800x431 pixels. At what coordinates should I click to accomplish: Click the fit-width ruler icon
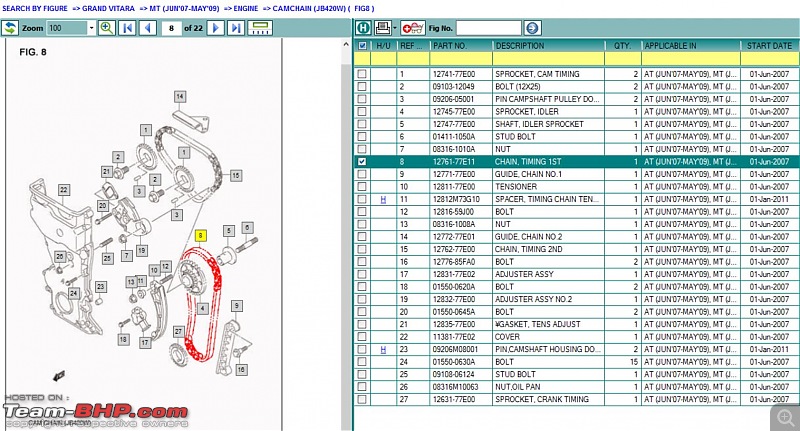tap(260, 28)
